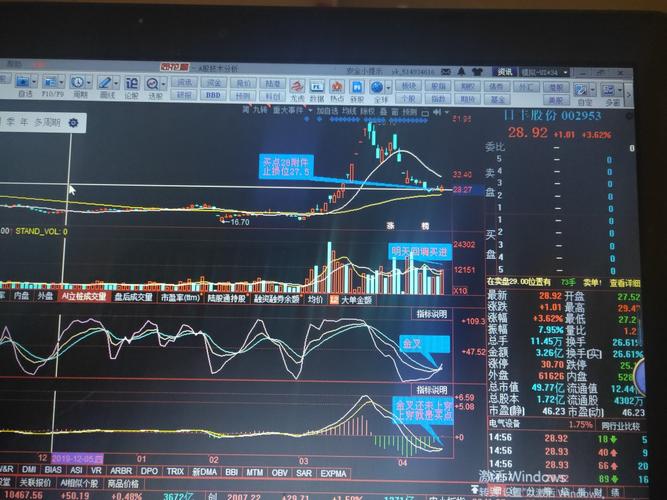Switch indicator to OBV
The image size is (667, 500).
(279, 472)
